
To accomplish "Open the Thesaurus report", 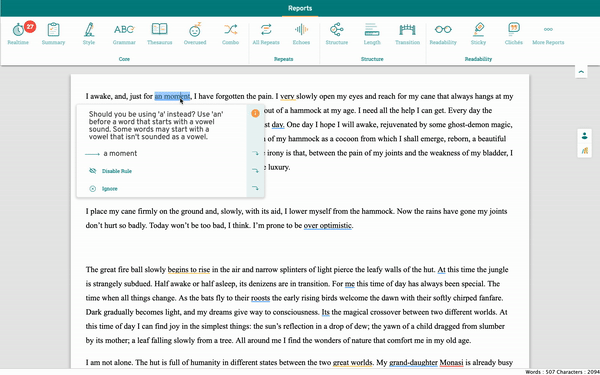I will [160, 34].
